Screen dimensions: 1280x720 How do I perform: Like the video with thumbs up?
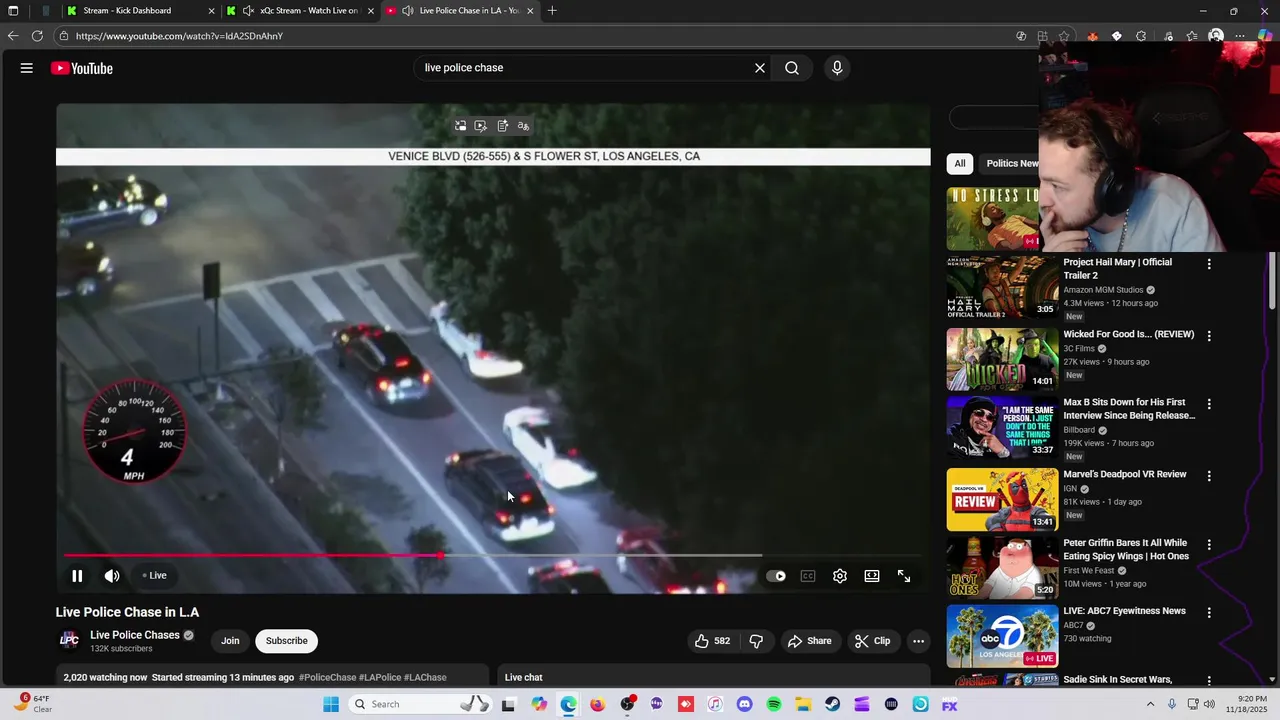pyautogui.click(x=712, y=641)
